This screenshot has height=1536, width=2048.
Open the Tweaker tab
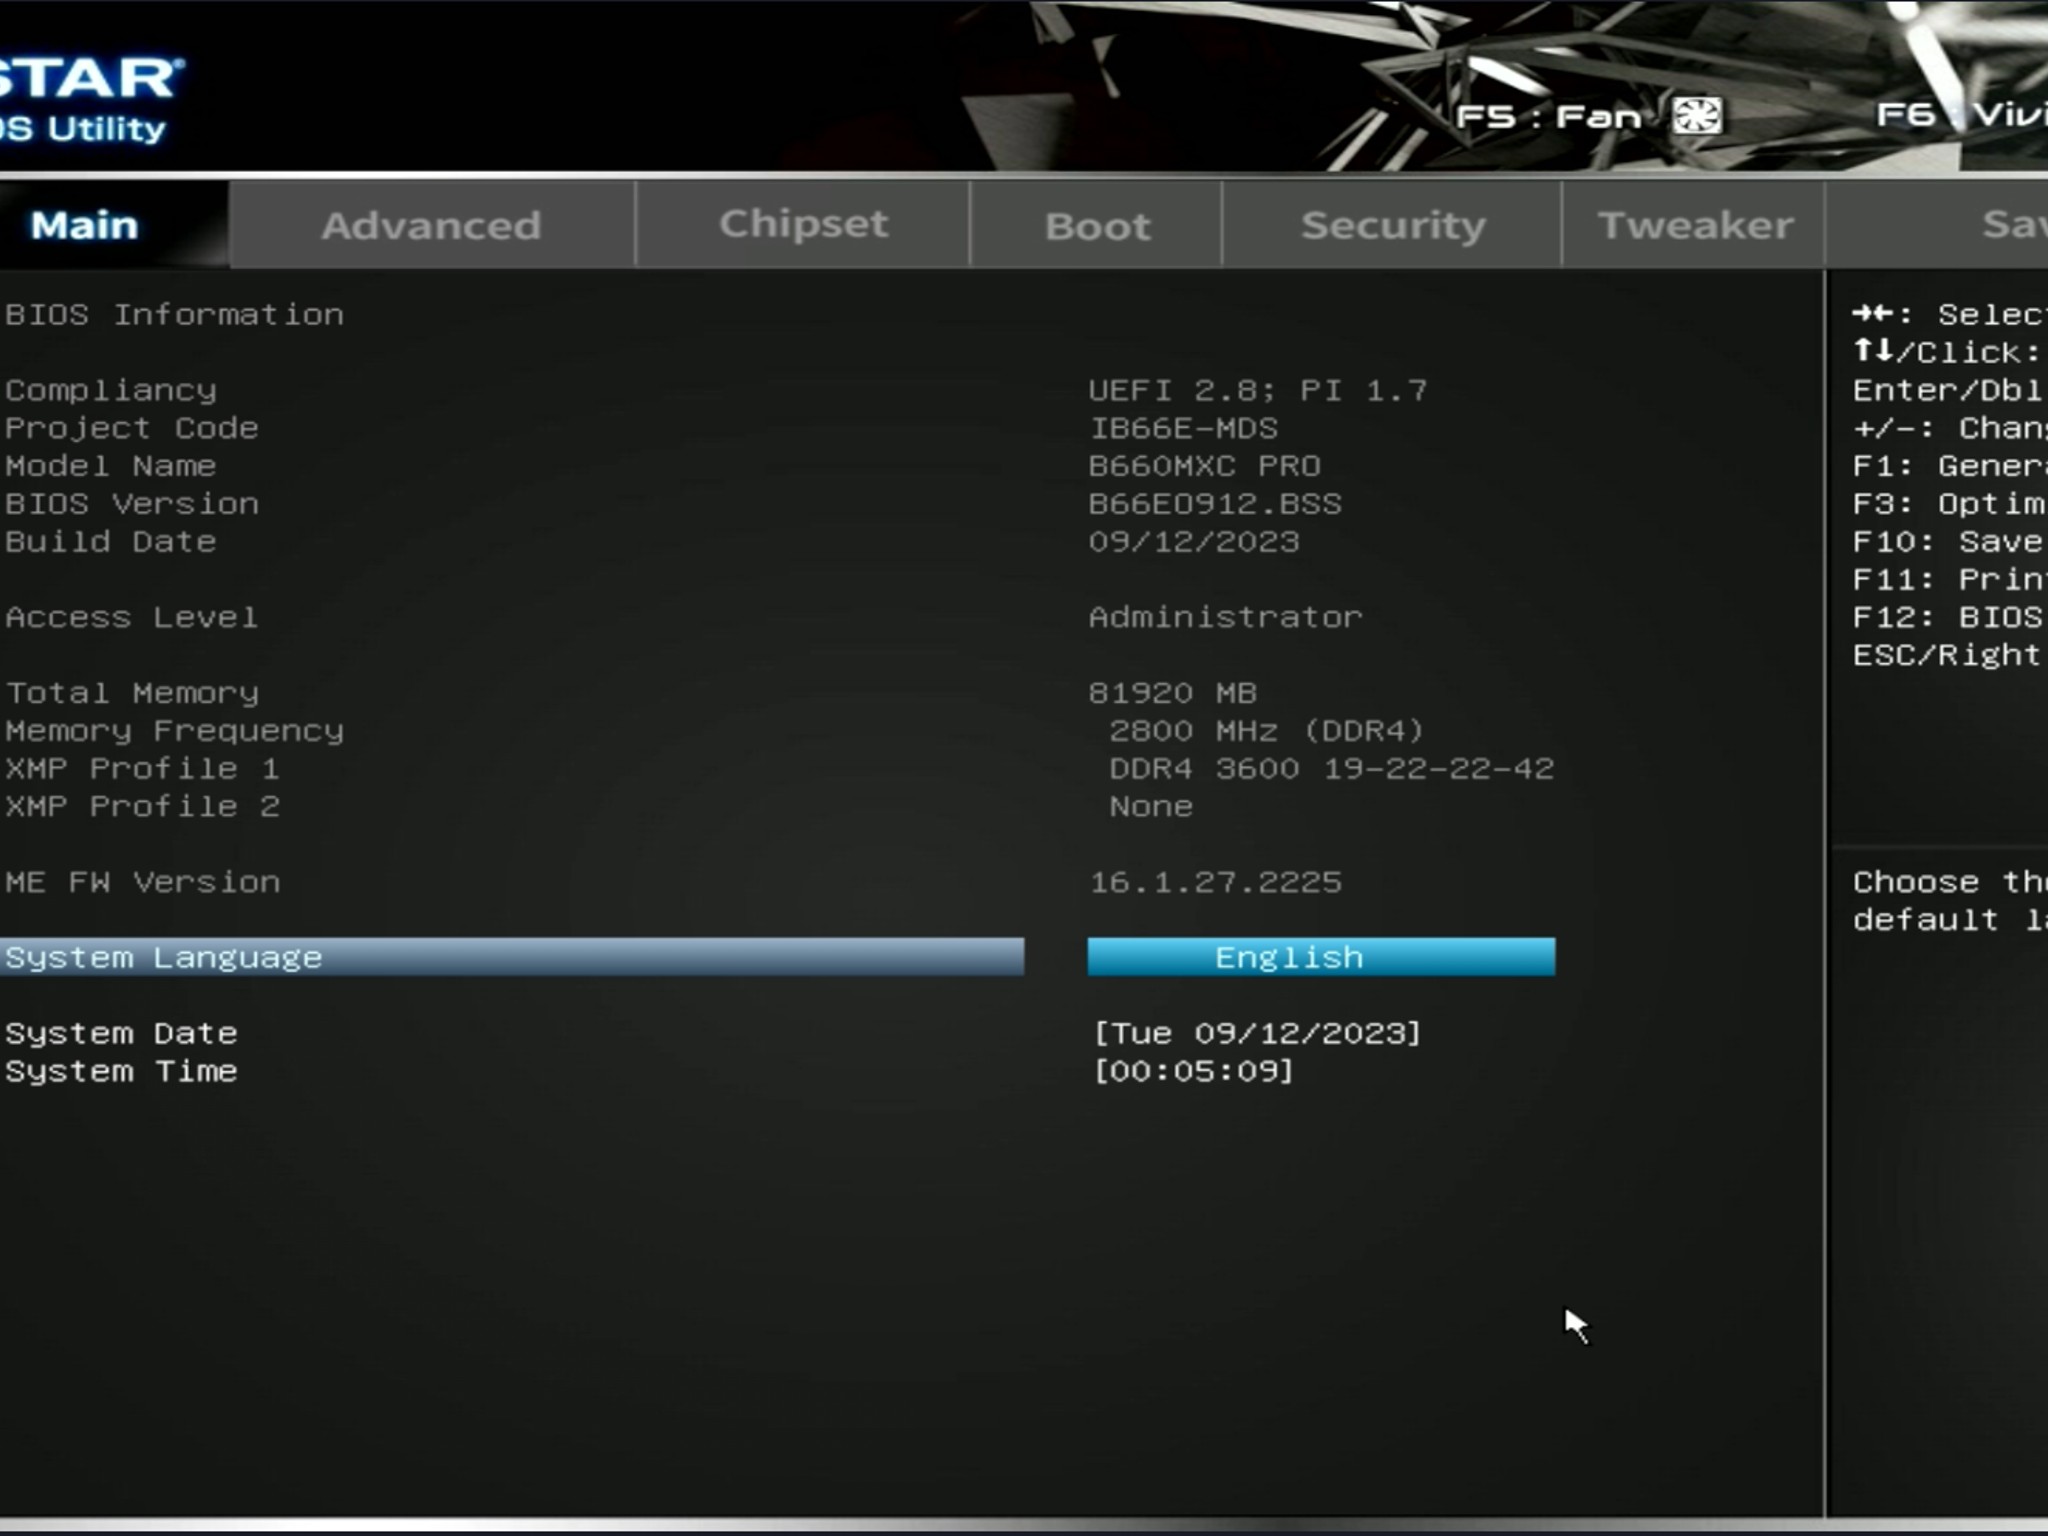point(1695,225)
